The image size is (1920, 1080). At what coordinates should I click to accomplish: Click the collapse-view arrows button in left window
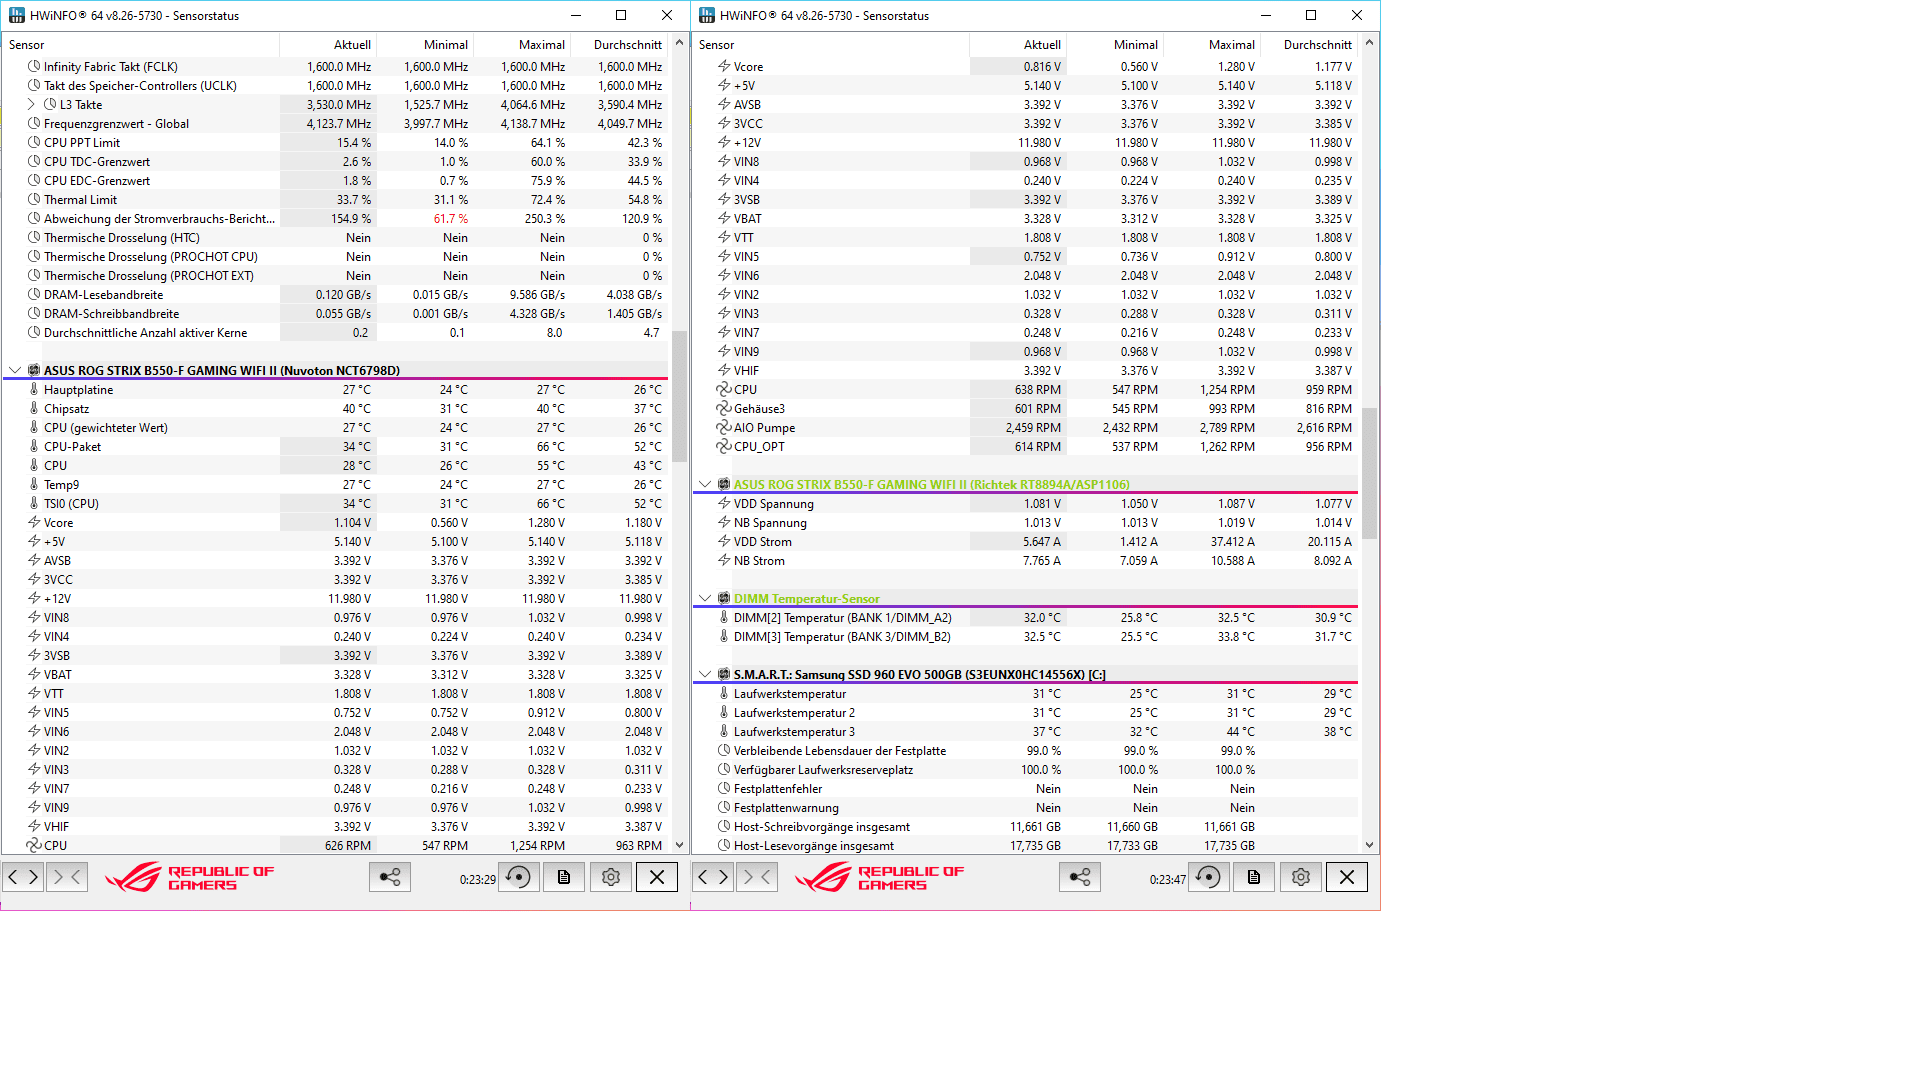[x=66, y=877]
